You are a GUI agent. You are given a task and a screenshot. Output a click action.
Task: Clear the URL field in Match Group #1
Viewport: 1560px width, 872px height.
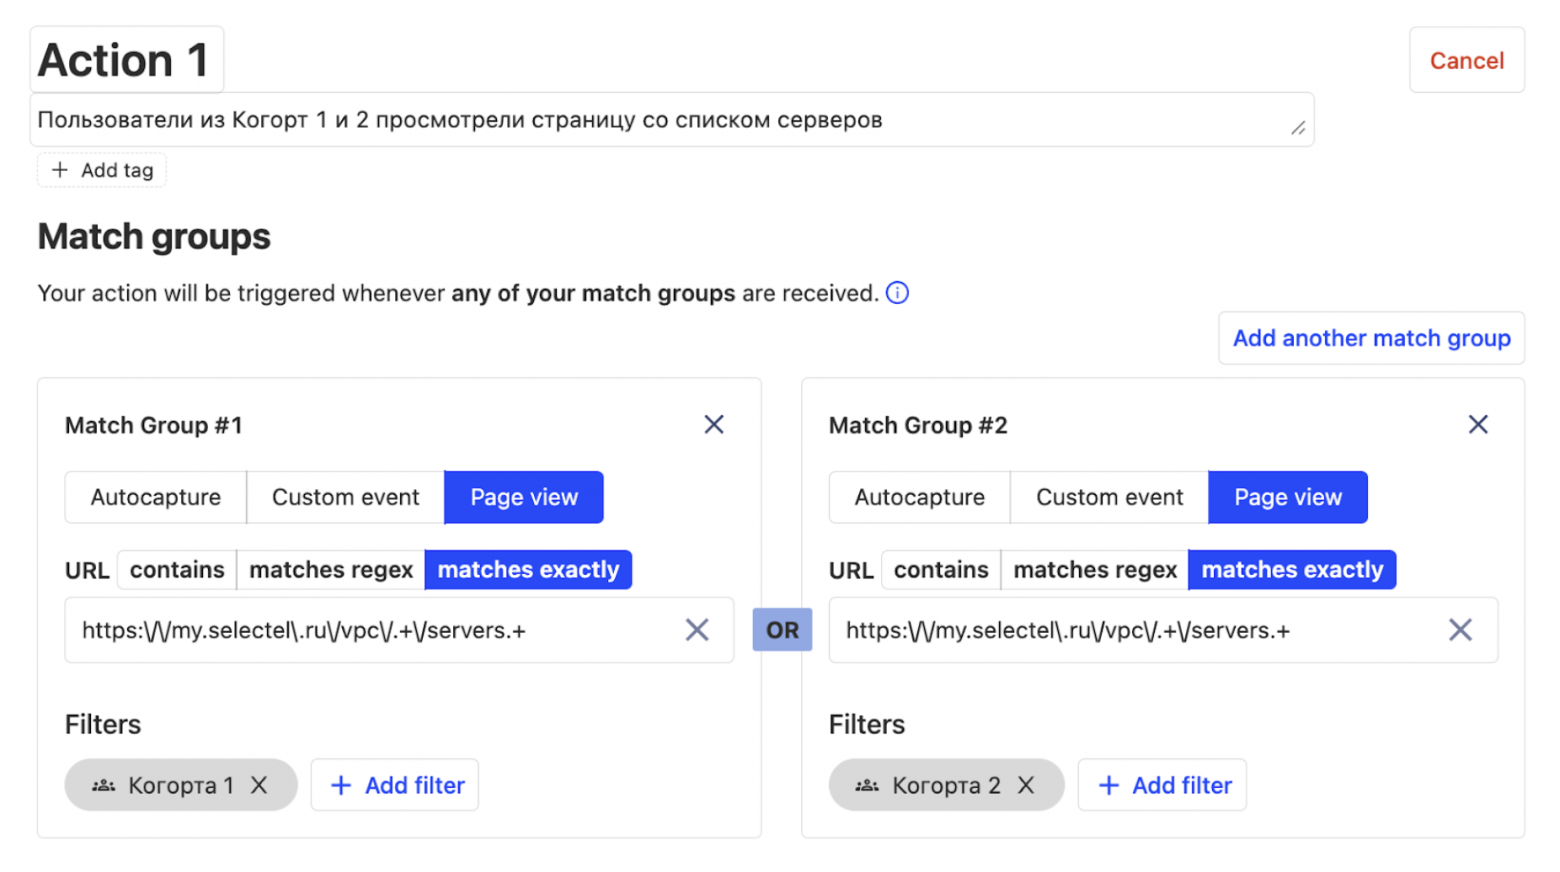[x=697, y=630]
